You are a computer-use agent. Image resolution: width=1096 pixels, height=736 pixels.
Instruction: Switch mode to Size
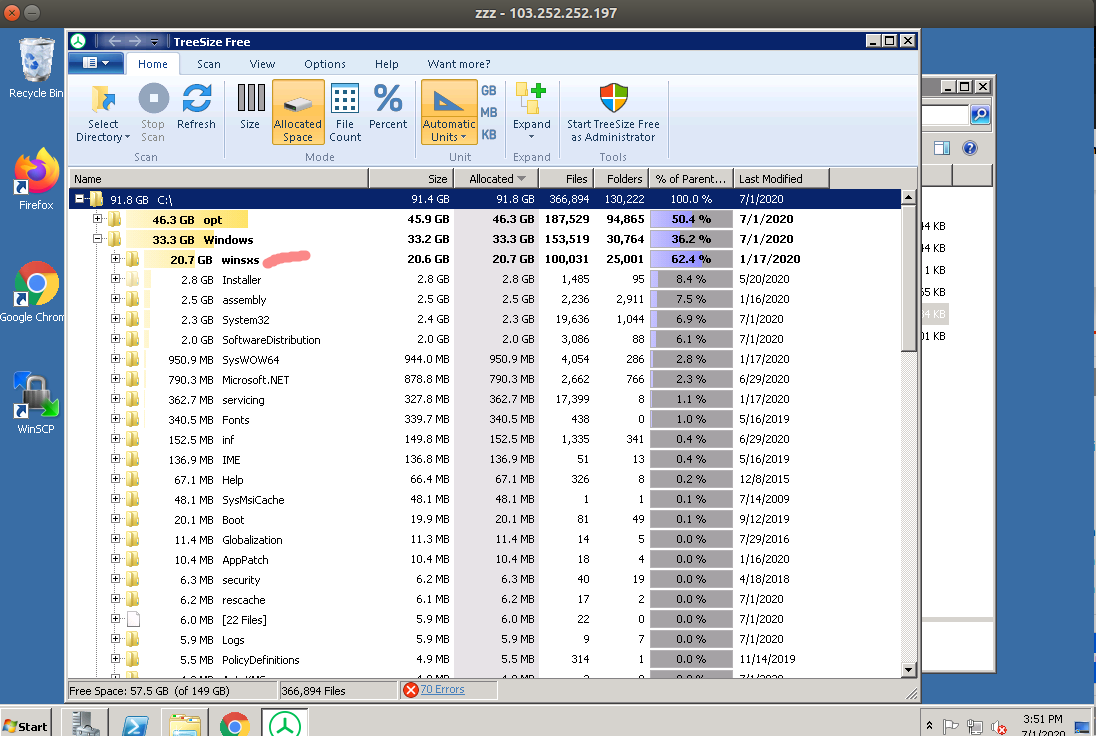point(250,106)
